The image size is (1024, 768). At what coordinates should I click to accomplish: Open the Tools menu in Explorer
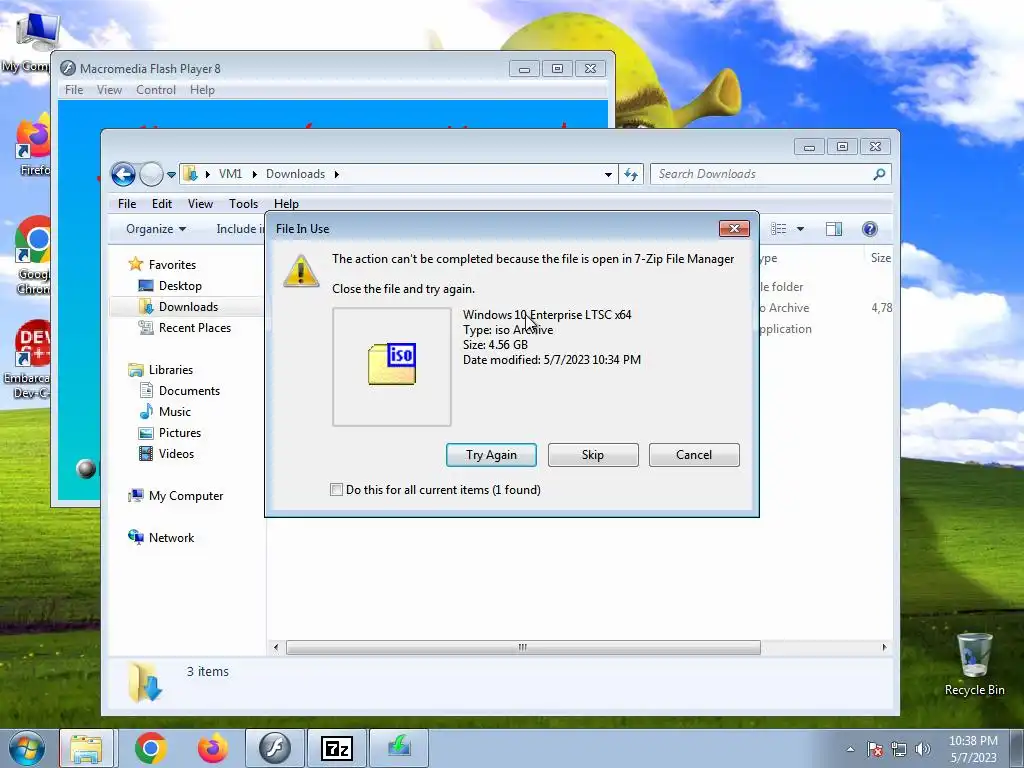[243, 204]
